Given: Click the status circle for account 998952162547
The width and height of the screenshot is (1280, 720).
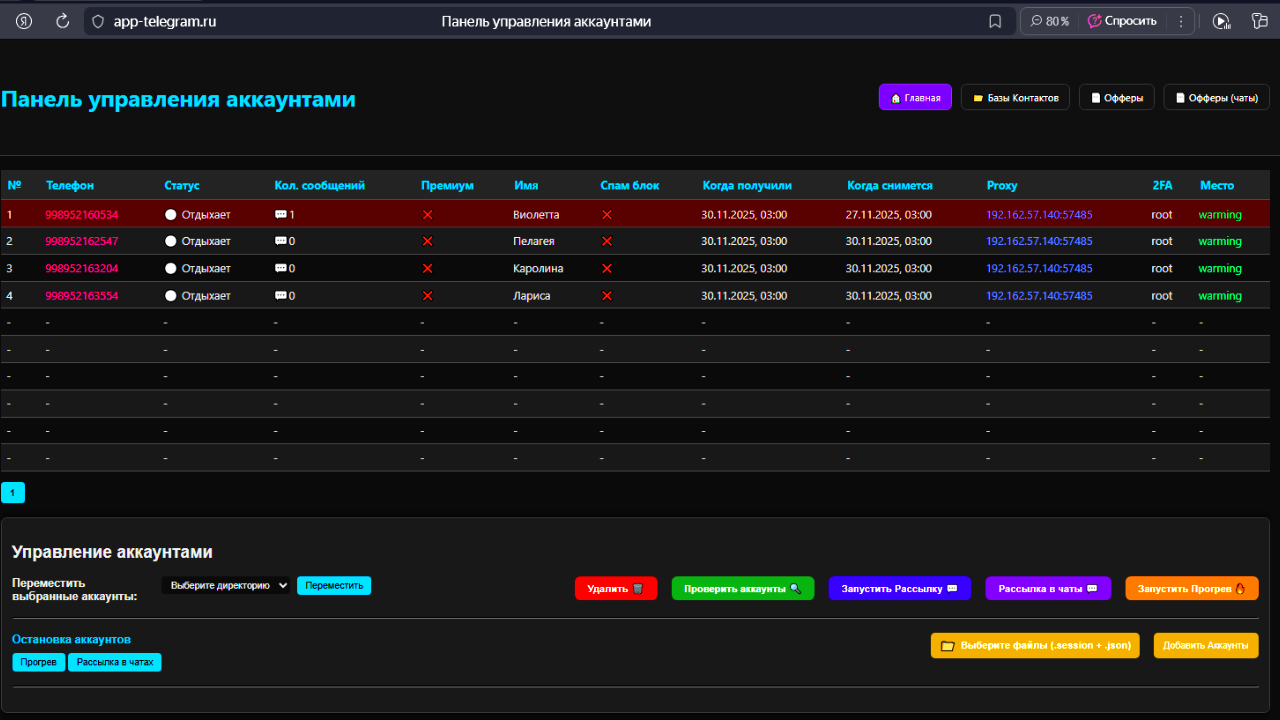Looking at the screenshot, I should pyautogui.click(x=171, y=242).
